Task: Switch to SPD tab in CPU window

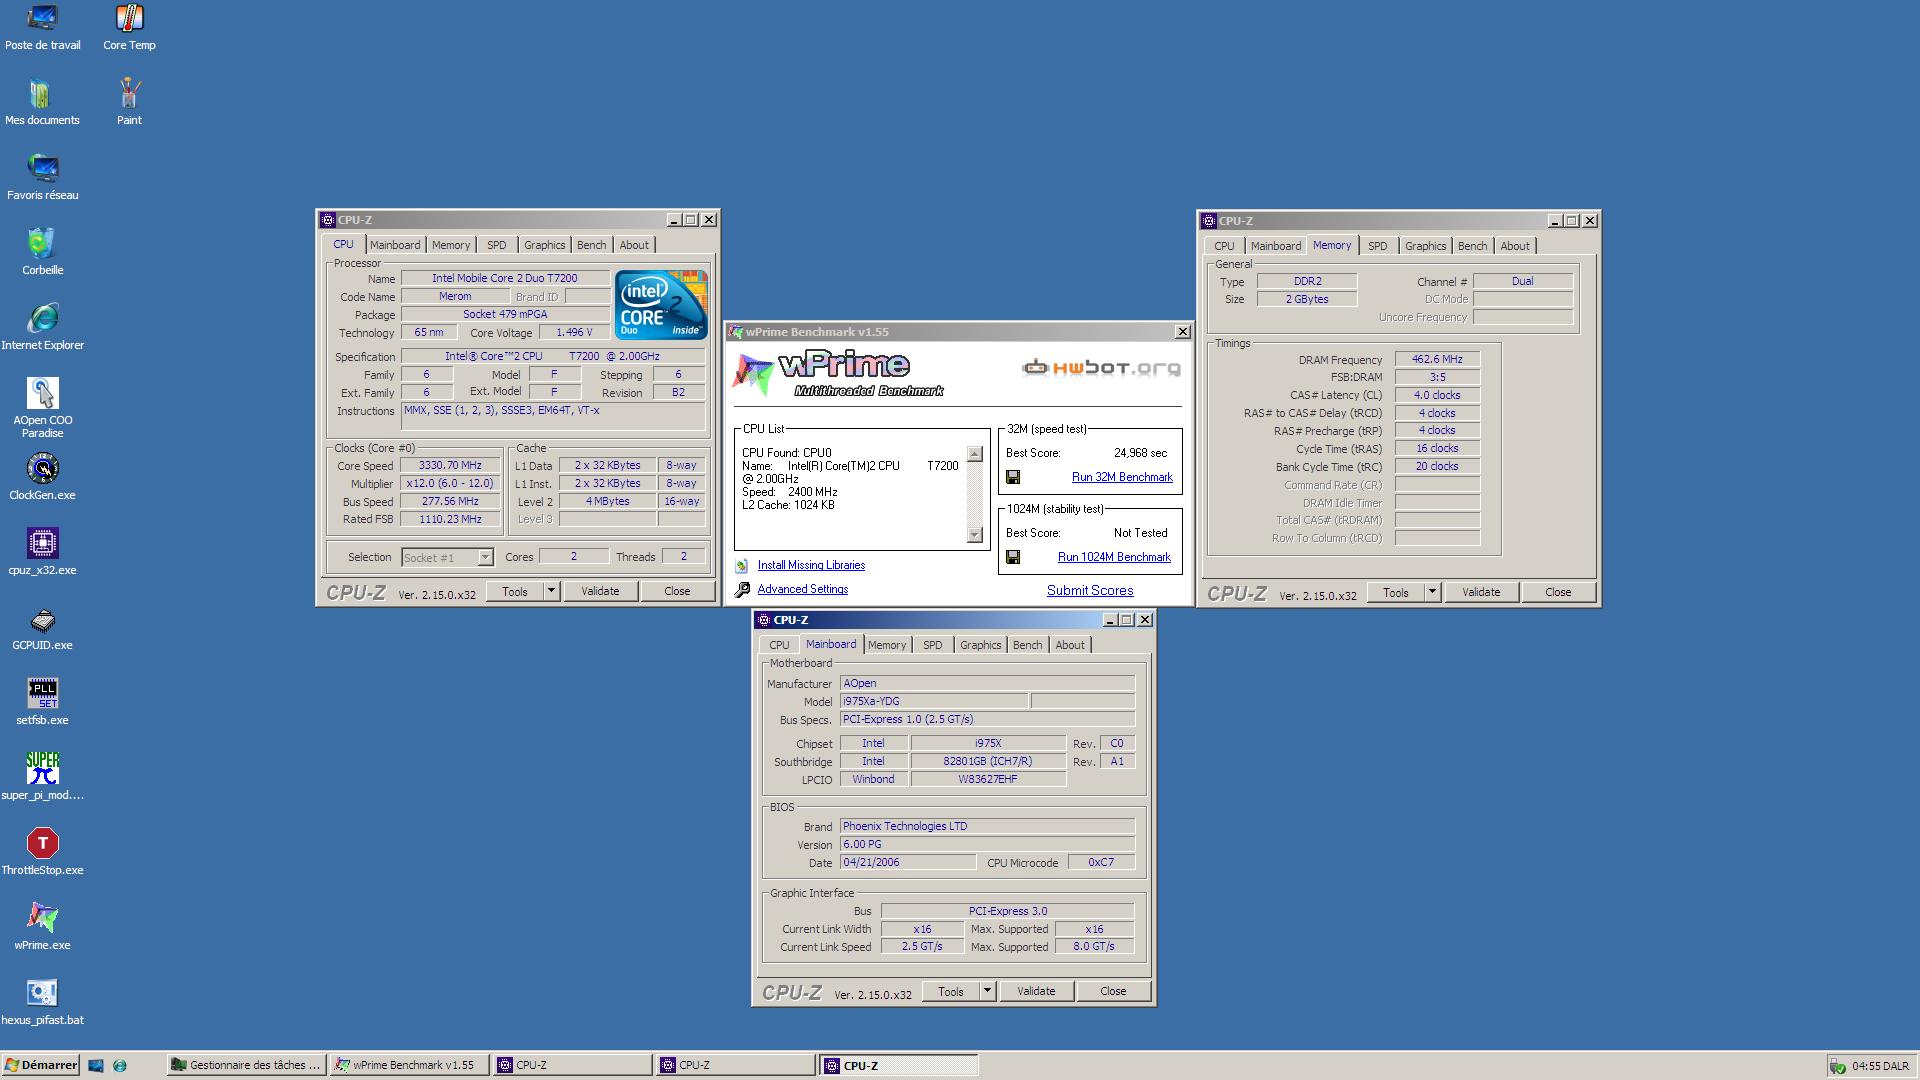Action: [x=497, y=245]
